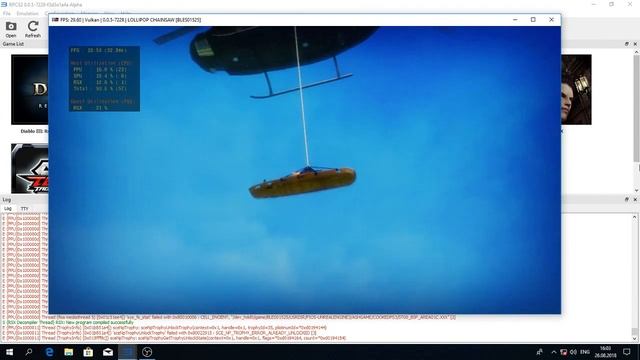Close the Game List dock panel
Screen dimensions: 640x360
click(x=635, y=44)
